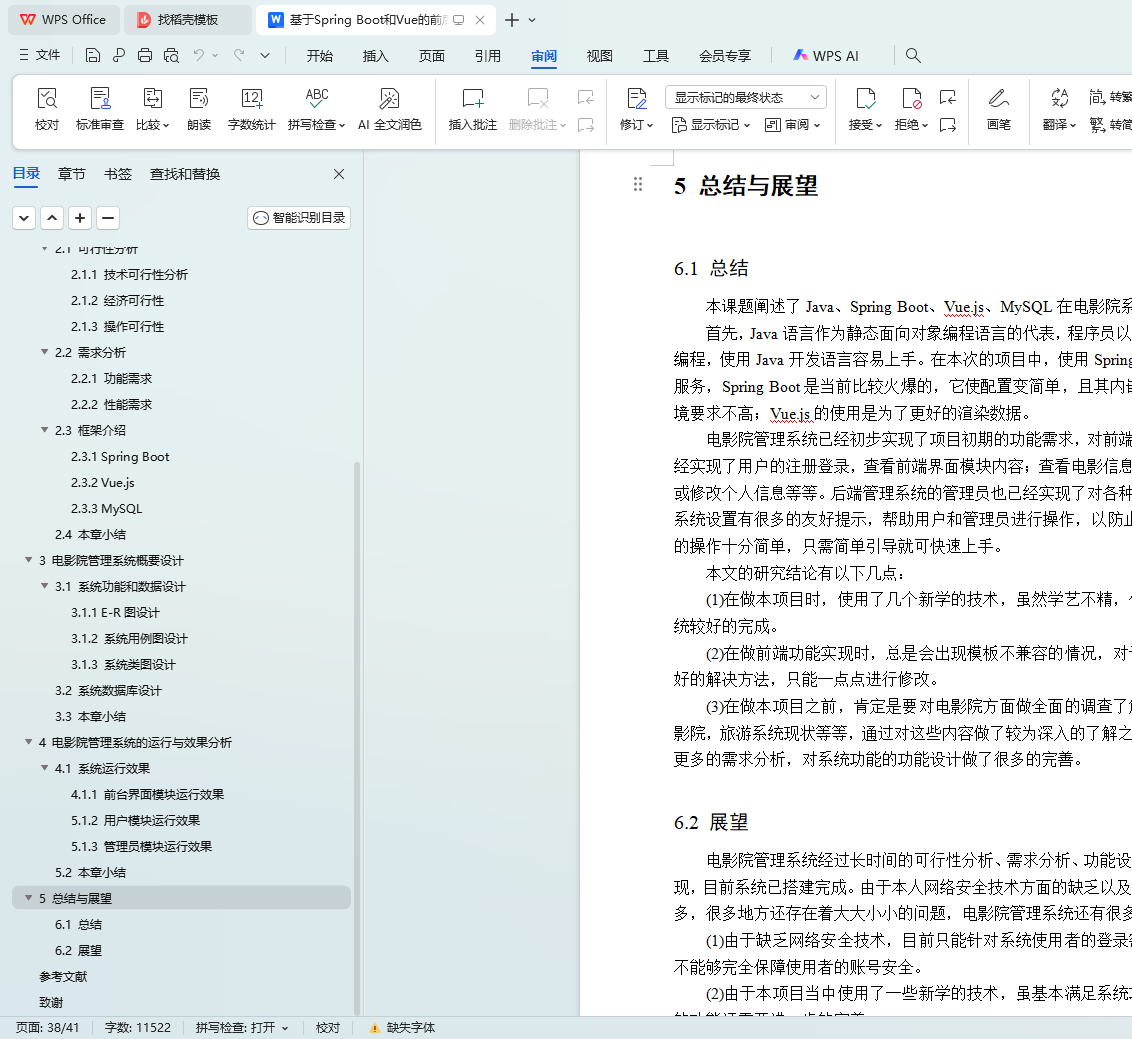Collapse the 5 总结与展望 outline node

tap(29, 897)
